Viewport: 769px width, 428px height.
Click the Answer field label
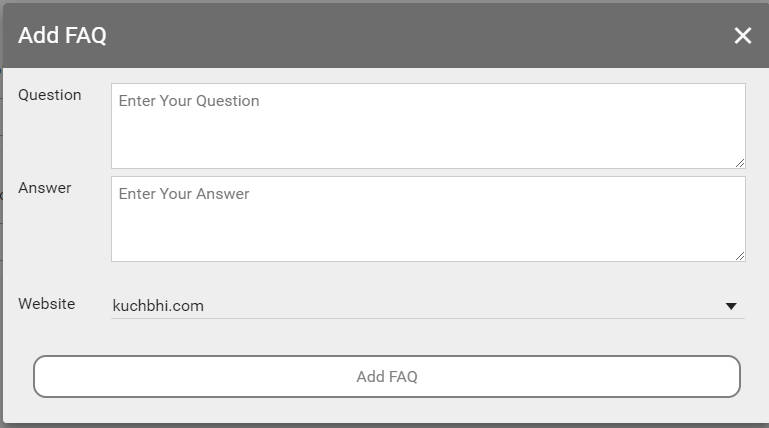tap(45, 187)
